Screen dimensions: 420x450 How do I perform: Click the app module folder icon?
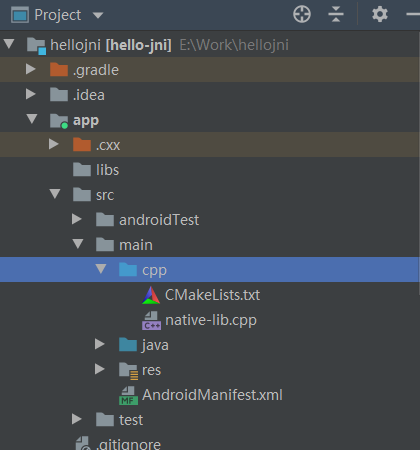tap(59, 120)
